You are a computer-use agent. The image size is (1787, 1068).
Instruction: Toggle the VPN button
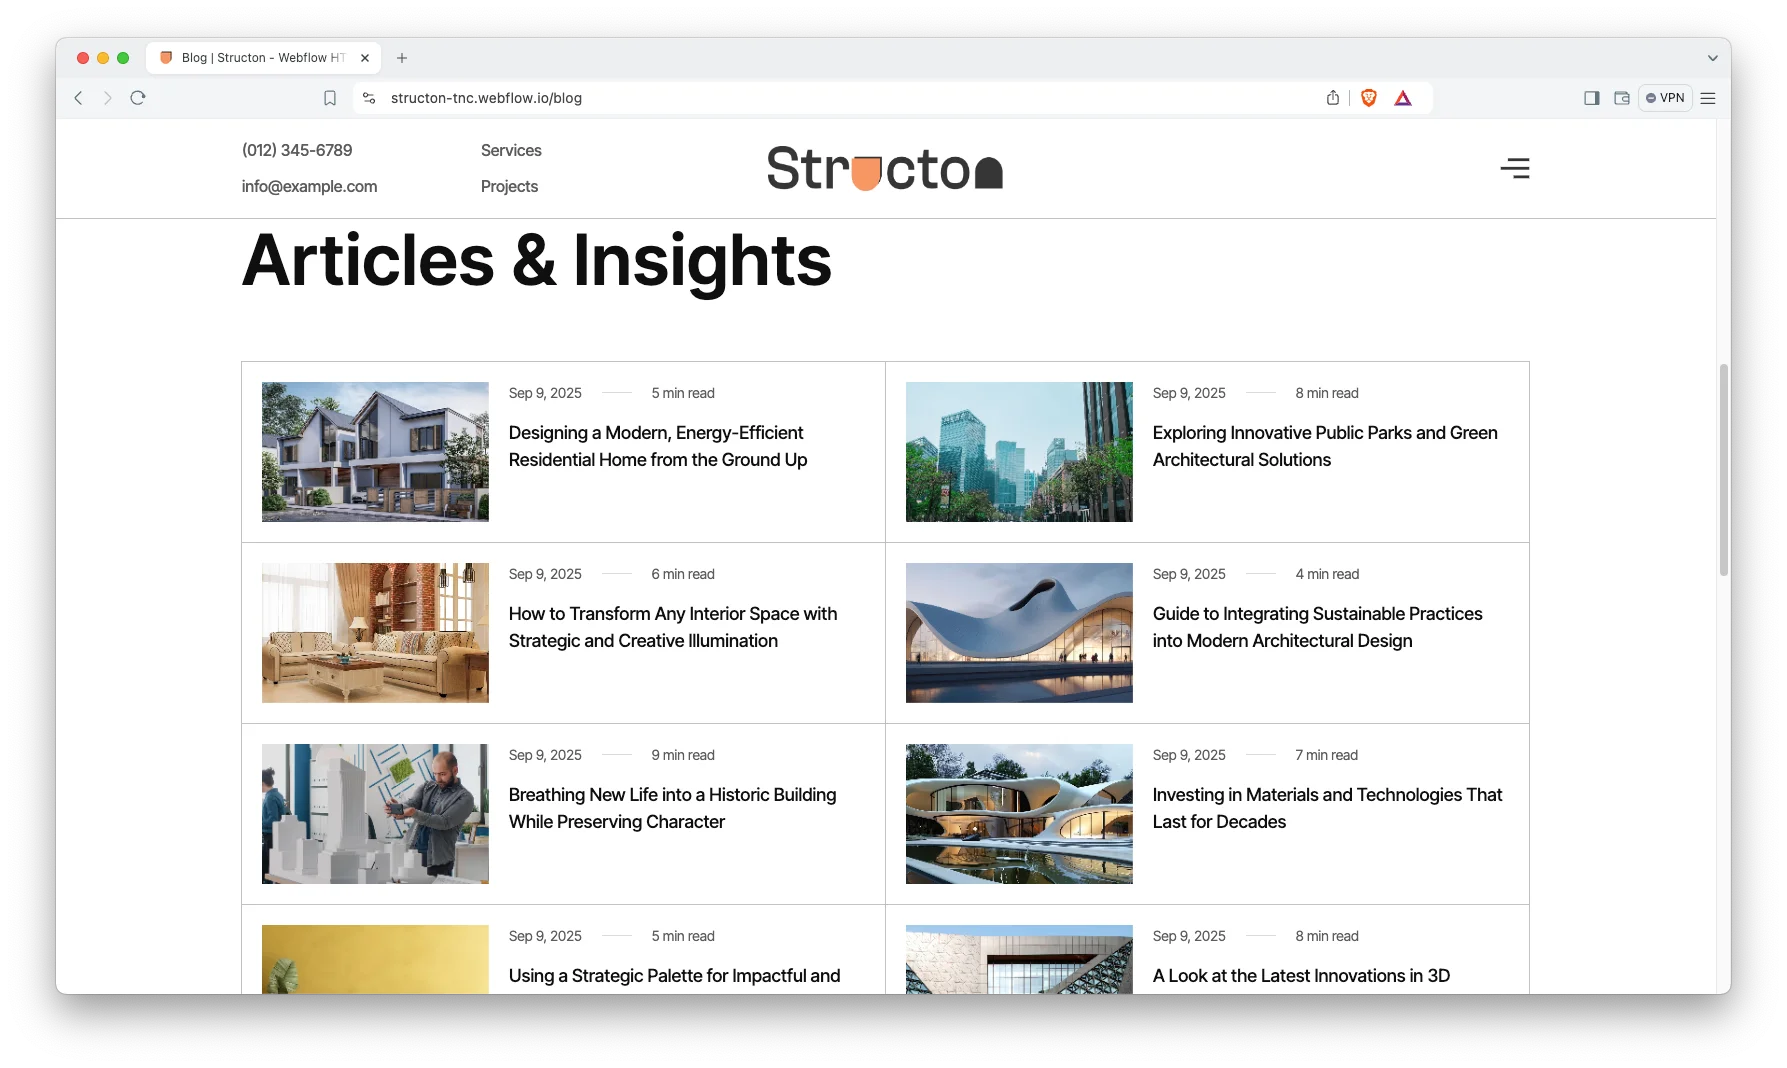(x=1665, y=98)
